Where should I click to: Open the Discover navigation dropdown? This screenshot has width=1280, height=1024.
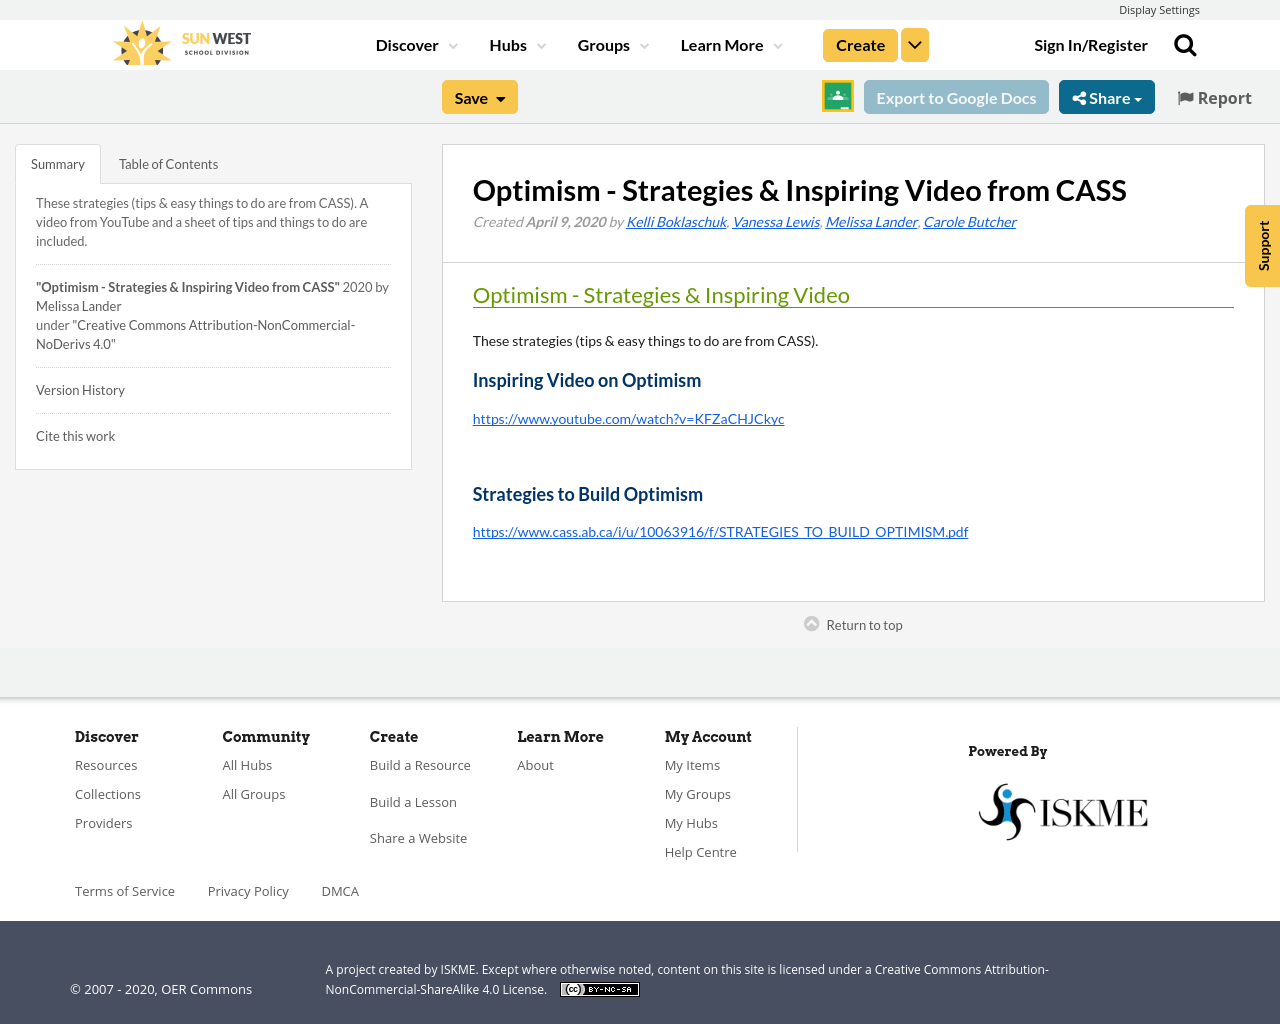(x=407, y=43)
